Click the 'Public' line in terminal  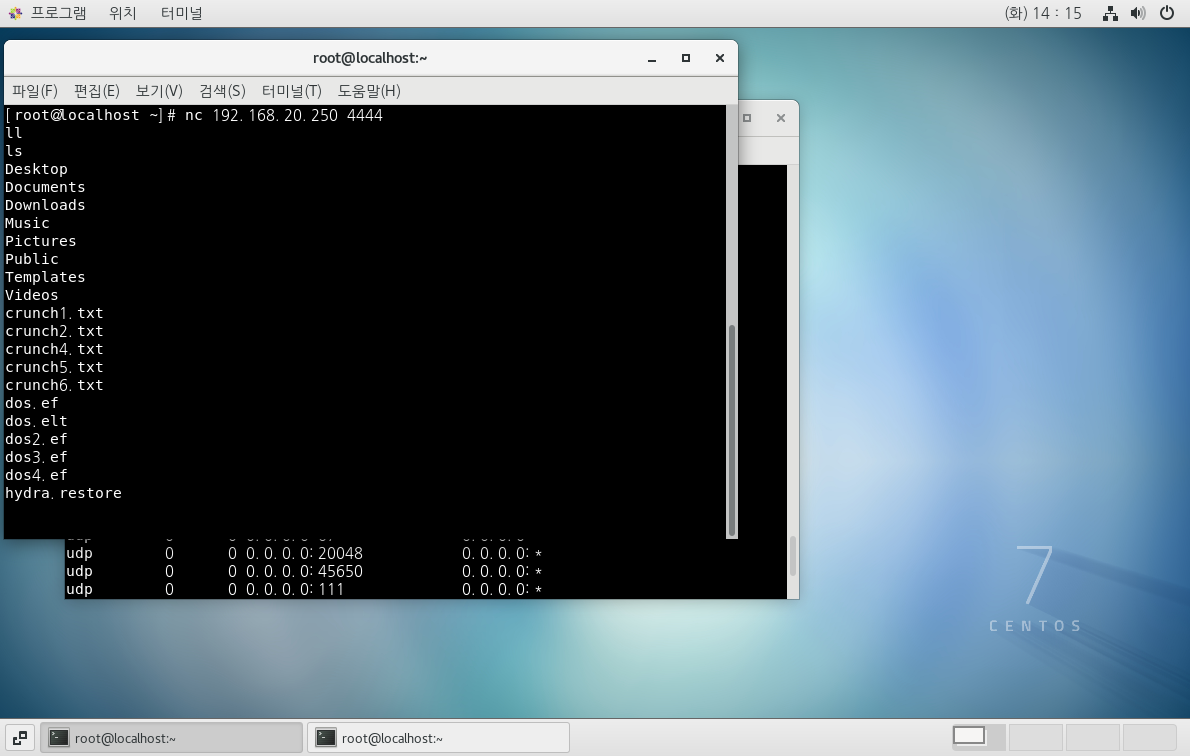[x=32, y=260]
